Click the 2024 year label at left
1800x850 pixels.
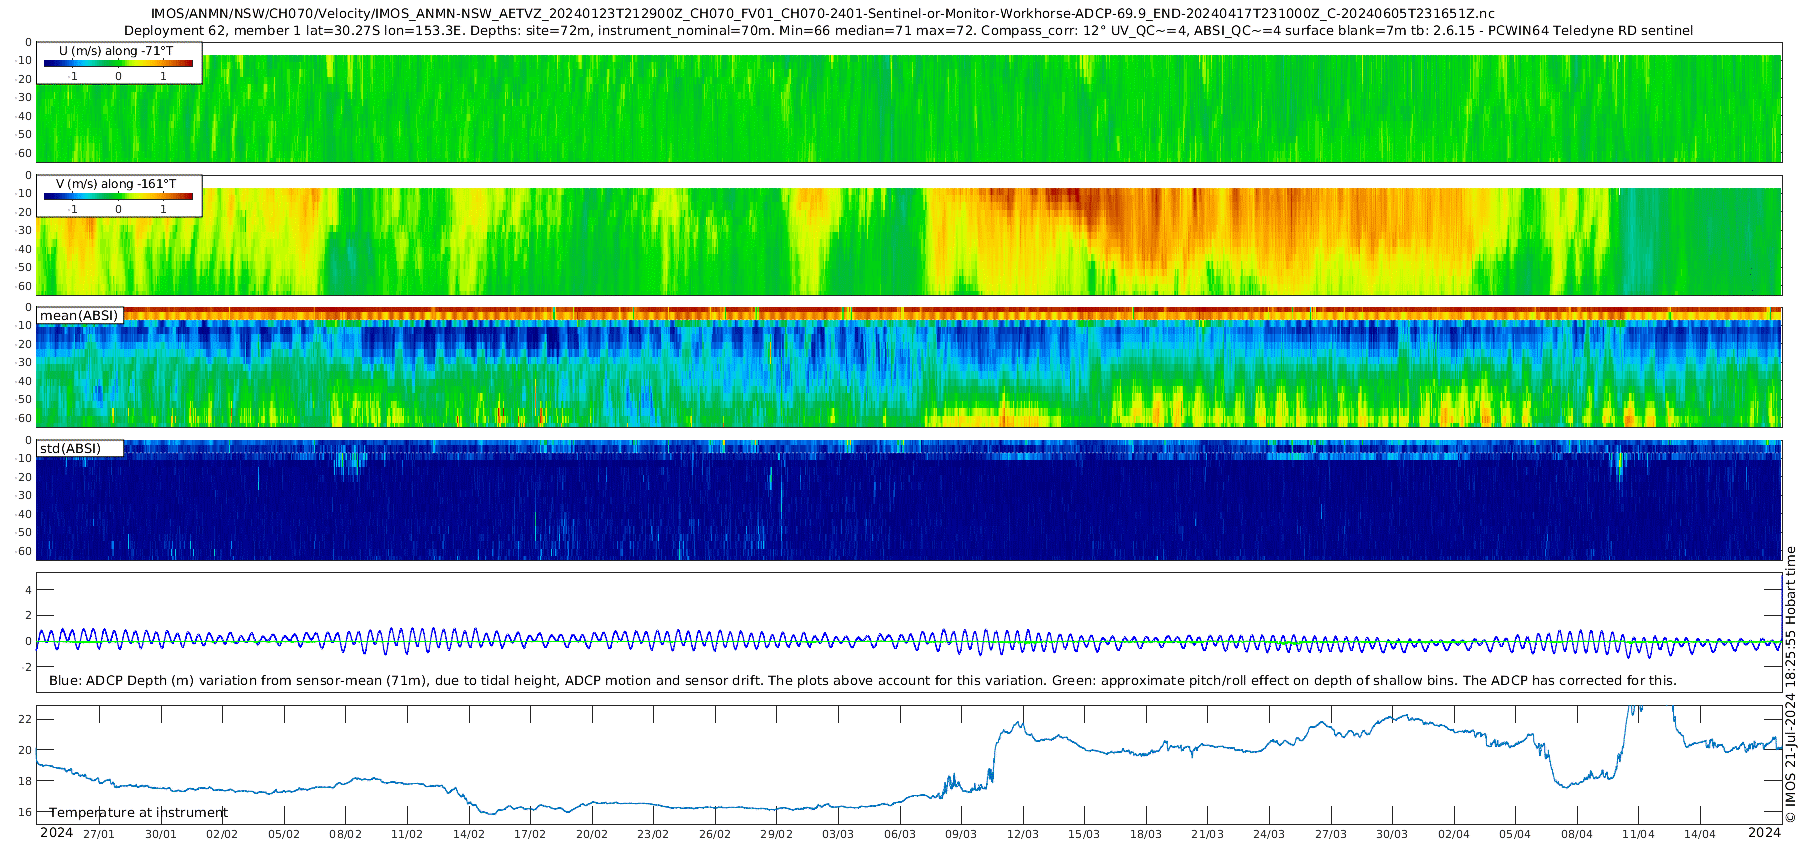click(56, 833)
